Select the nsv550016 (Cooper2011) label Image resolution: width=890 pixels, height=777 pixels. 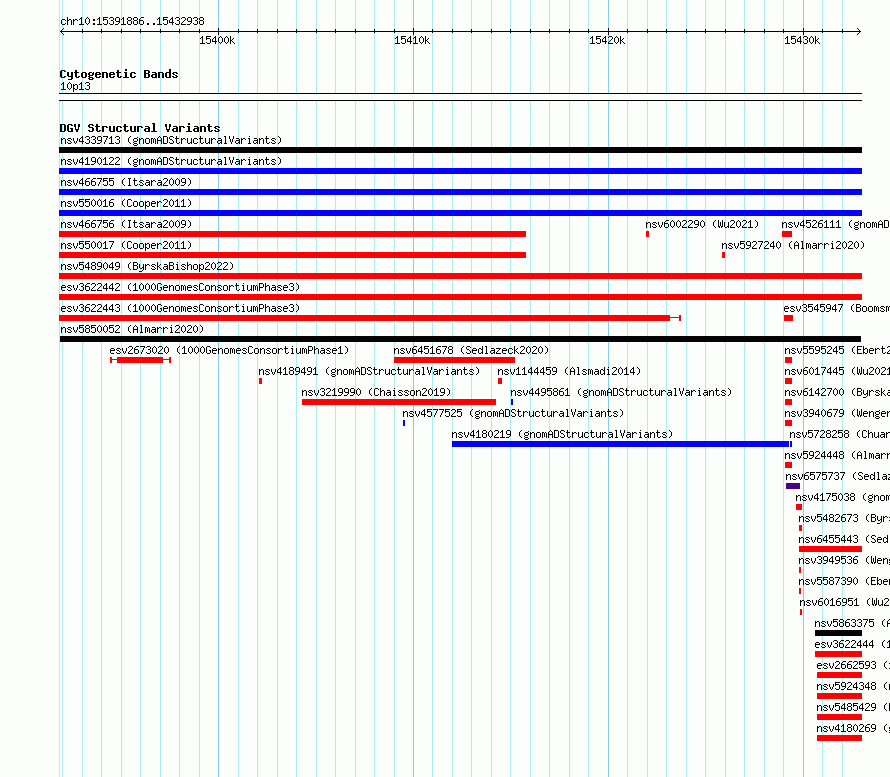point(126,203)
